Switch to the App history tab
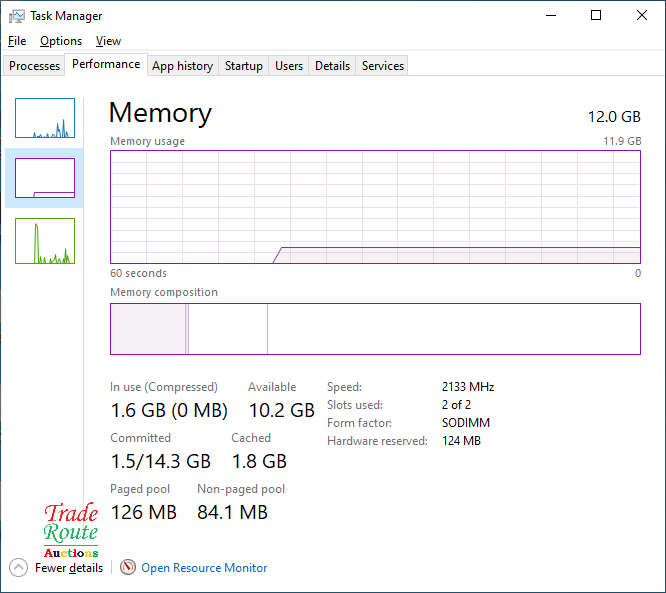This screenshot has width=666, height=593. [x=182, y=66]
